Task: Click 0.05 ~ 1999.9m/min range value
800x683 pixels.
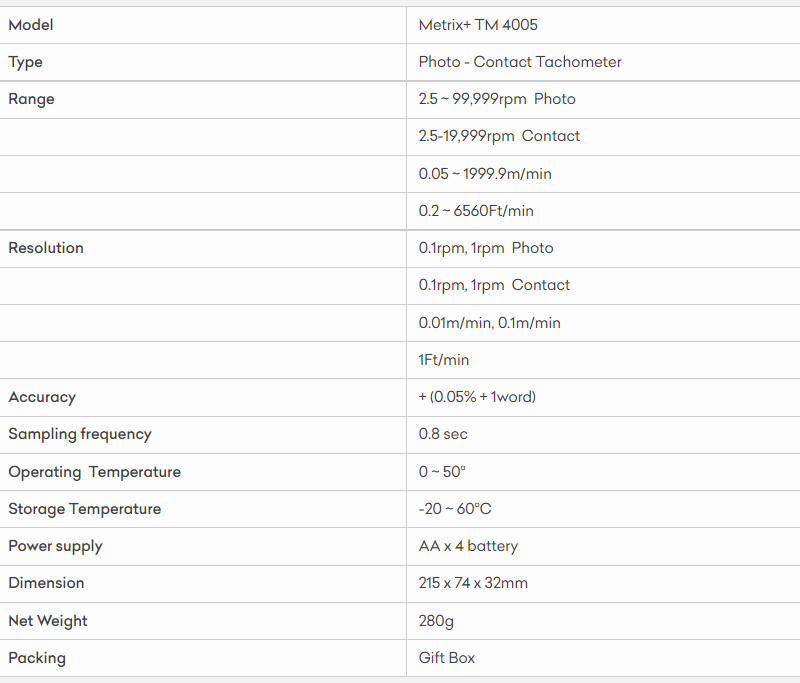Action: click(485, 174)
